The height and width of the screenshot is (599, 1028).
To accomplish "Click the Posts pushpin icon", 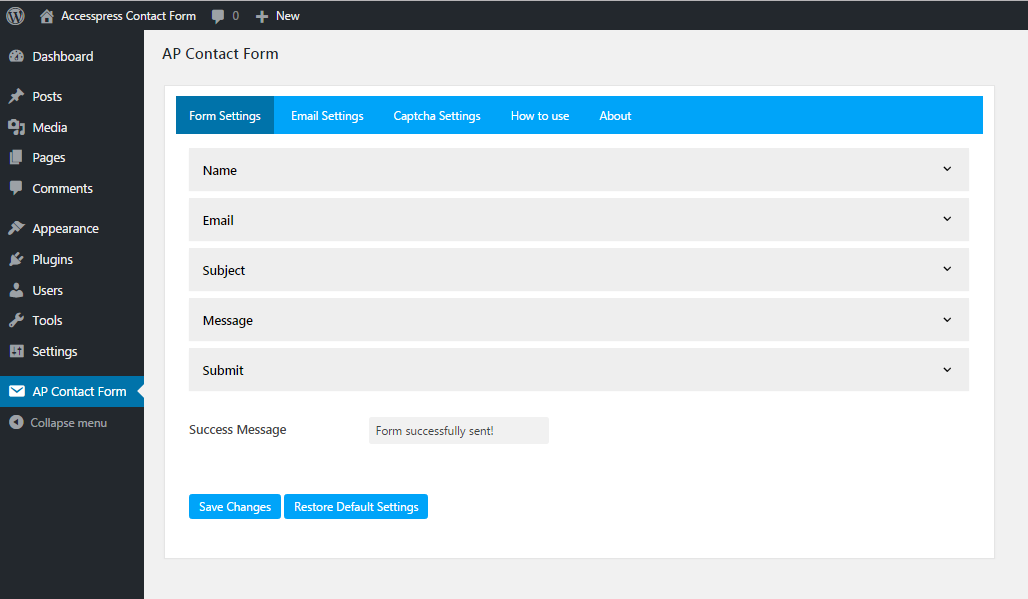I will pos(16,96).
